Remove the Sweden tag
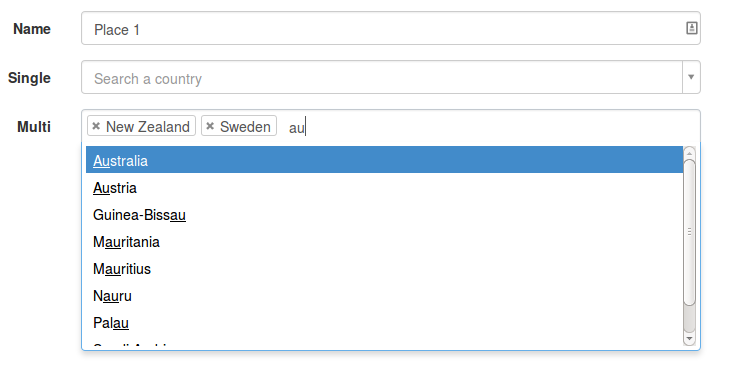740x376 pixels. [x=210, y=126]
